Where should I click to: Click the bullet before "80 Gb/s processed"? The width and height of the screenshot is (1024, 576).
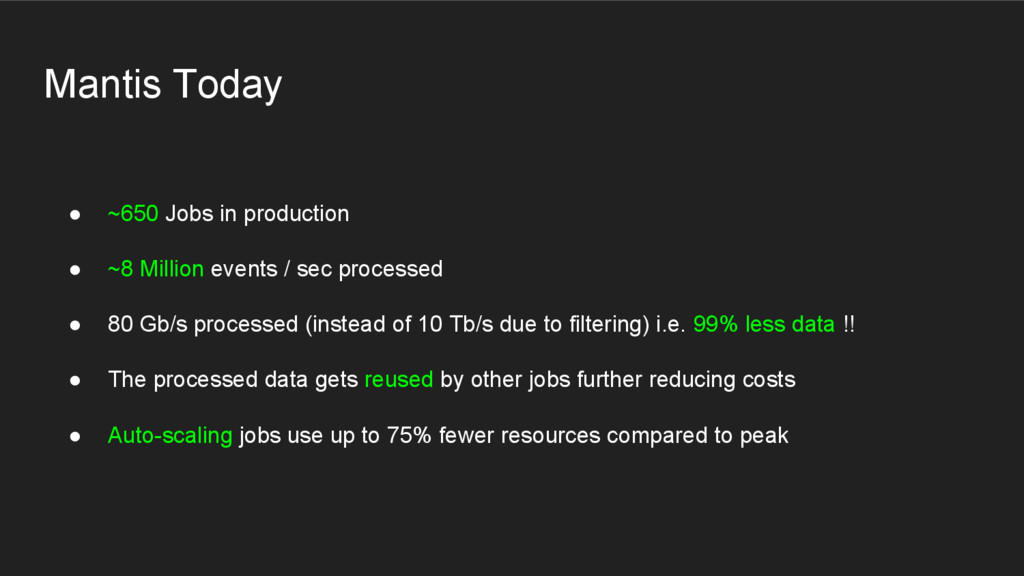pyautogui.click(x=75, y=326)
